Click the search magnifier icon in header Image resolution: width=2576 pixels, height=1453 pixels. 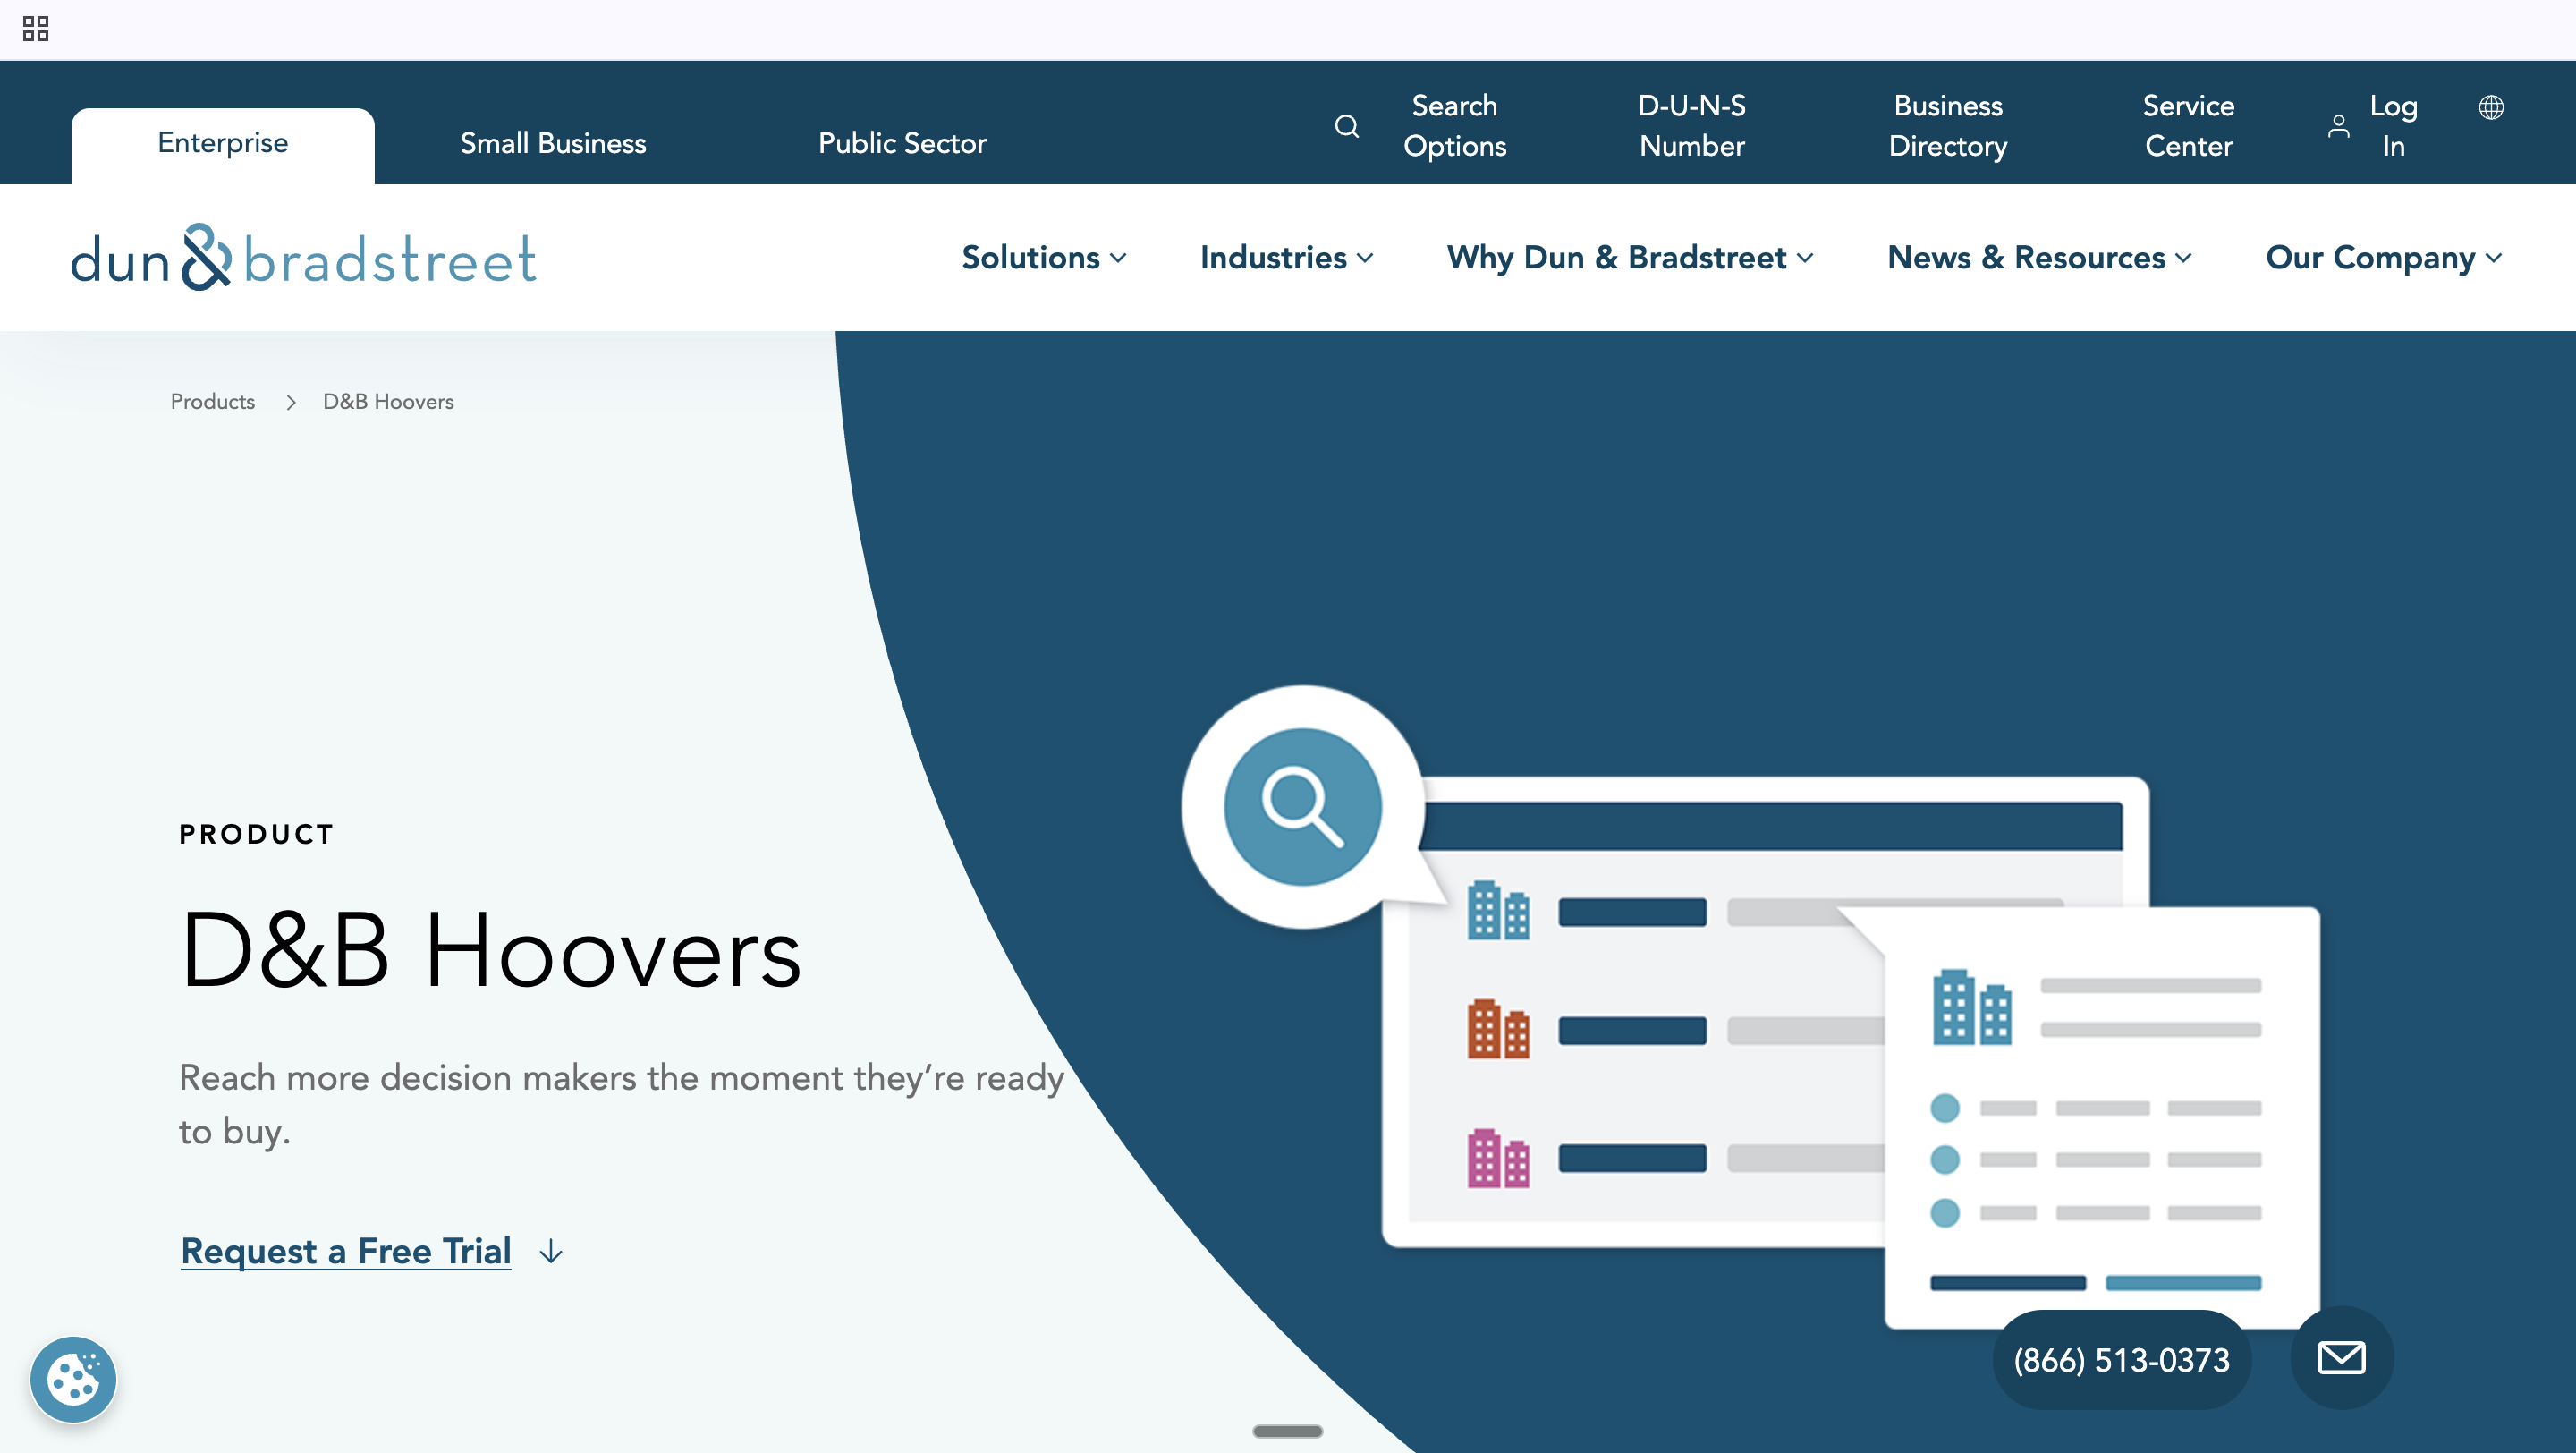[1346, 126]
